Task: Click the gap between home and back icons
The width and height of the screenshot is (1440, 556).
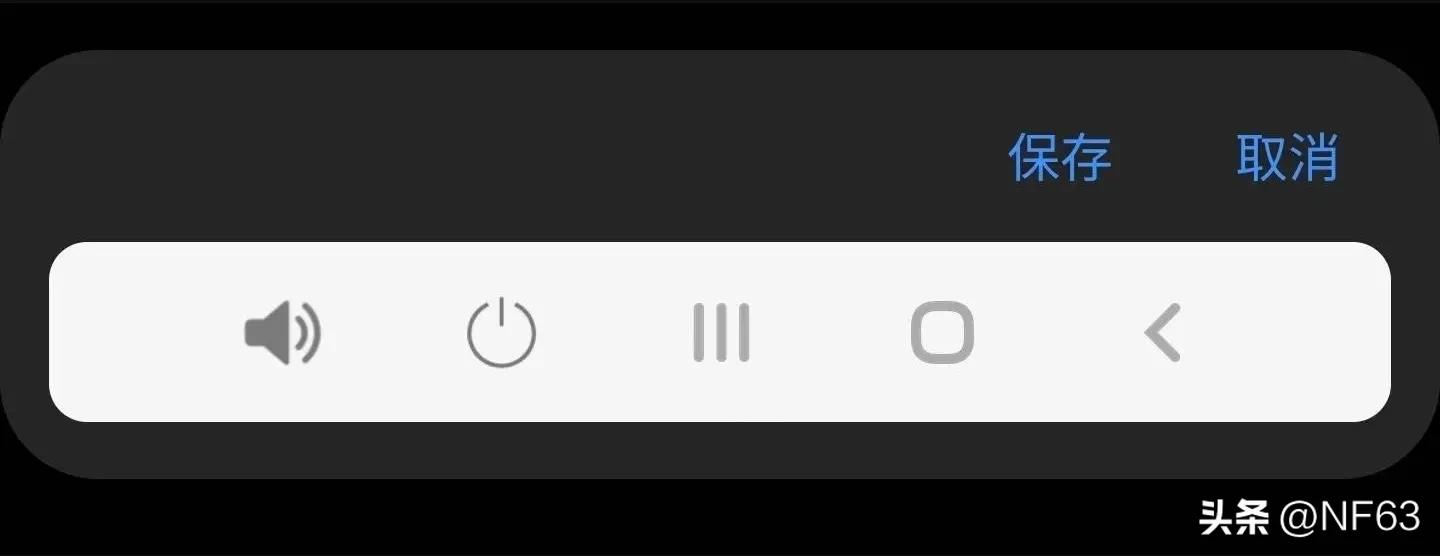Action: click(x=1058, y=333)
